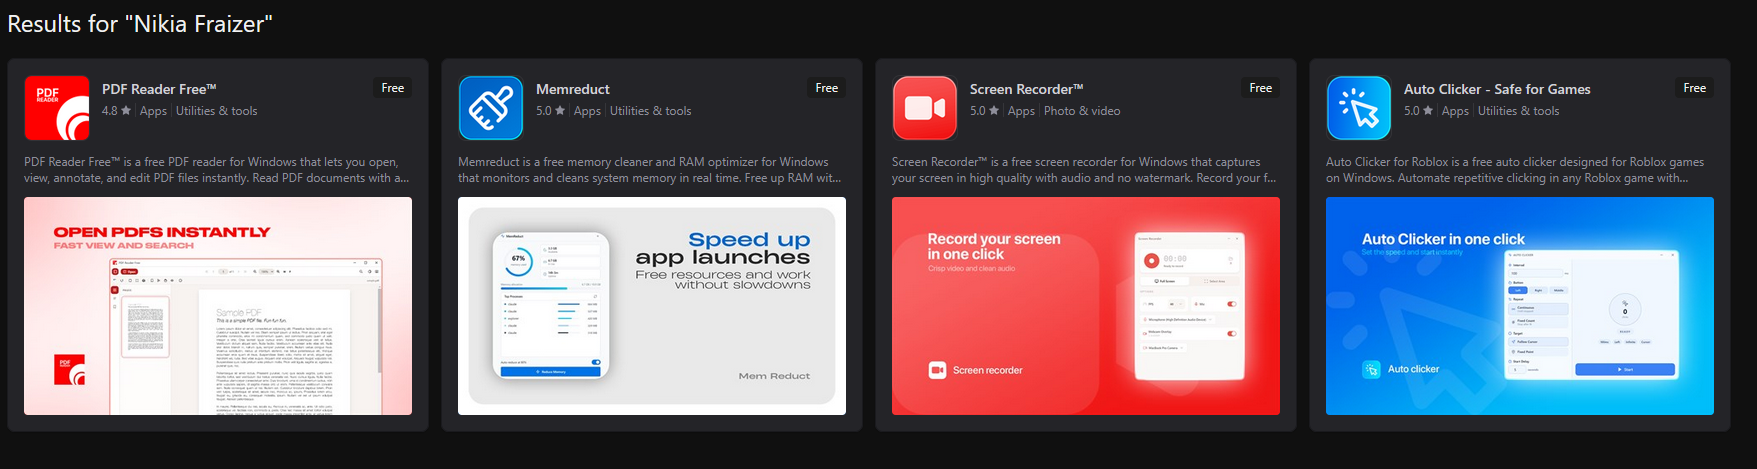Click the PDF Reader Free™ title
Screen dimensions: 1757x469
click(159, 89)
